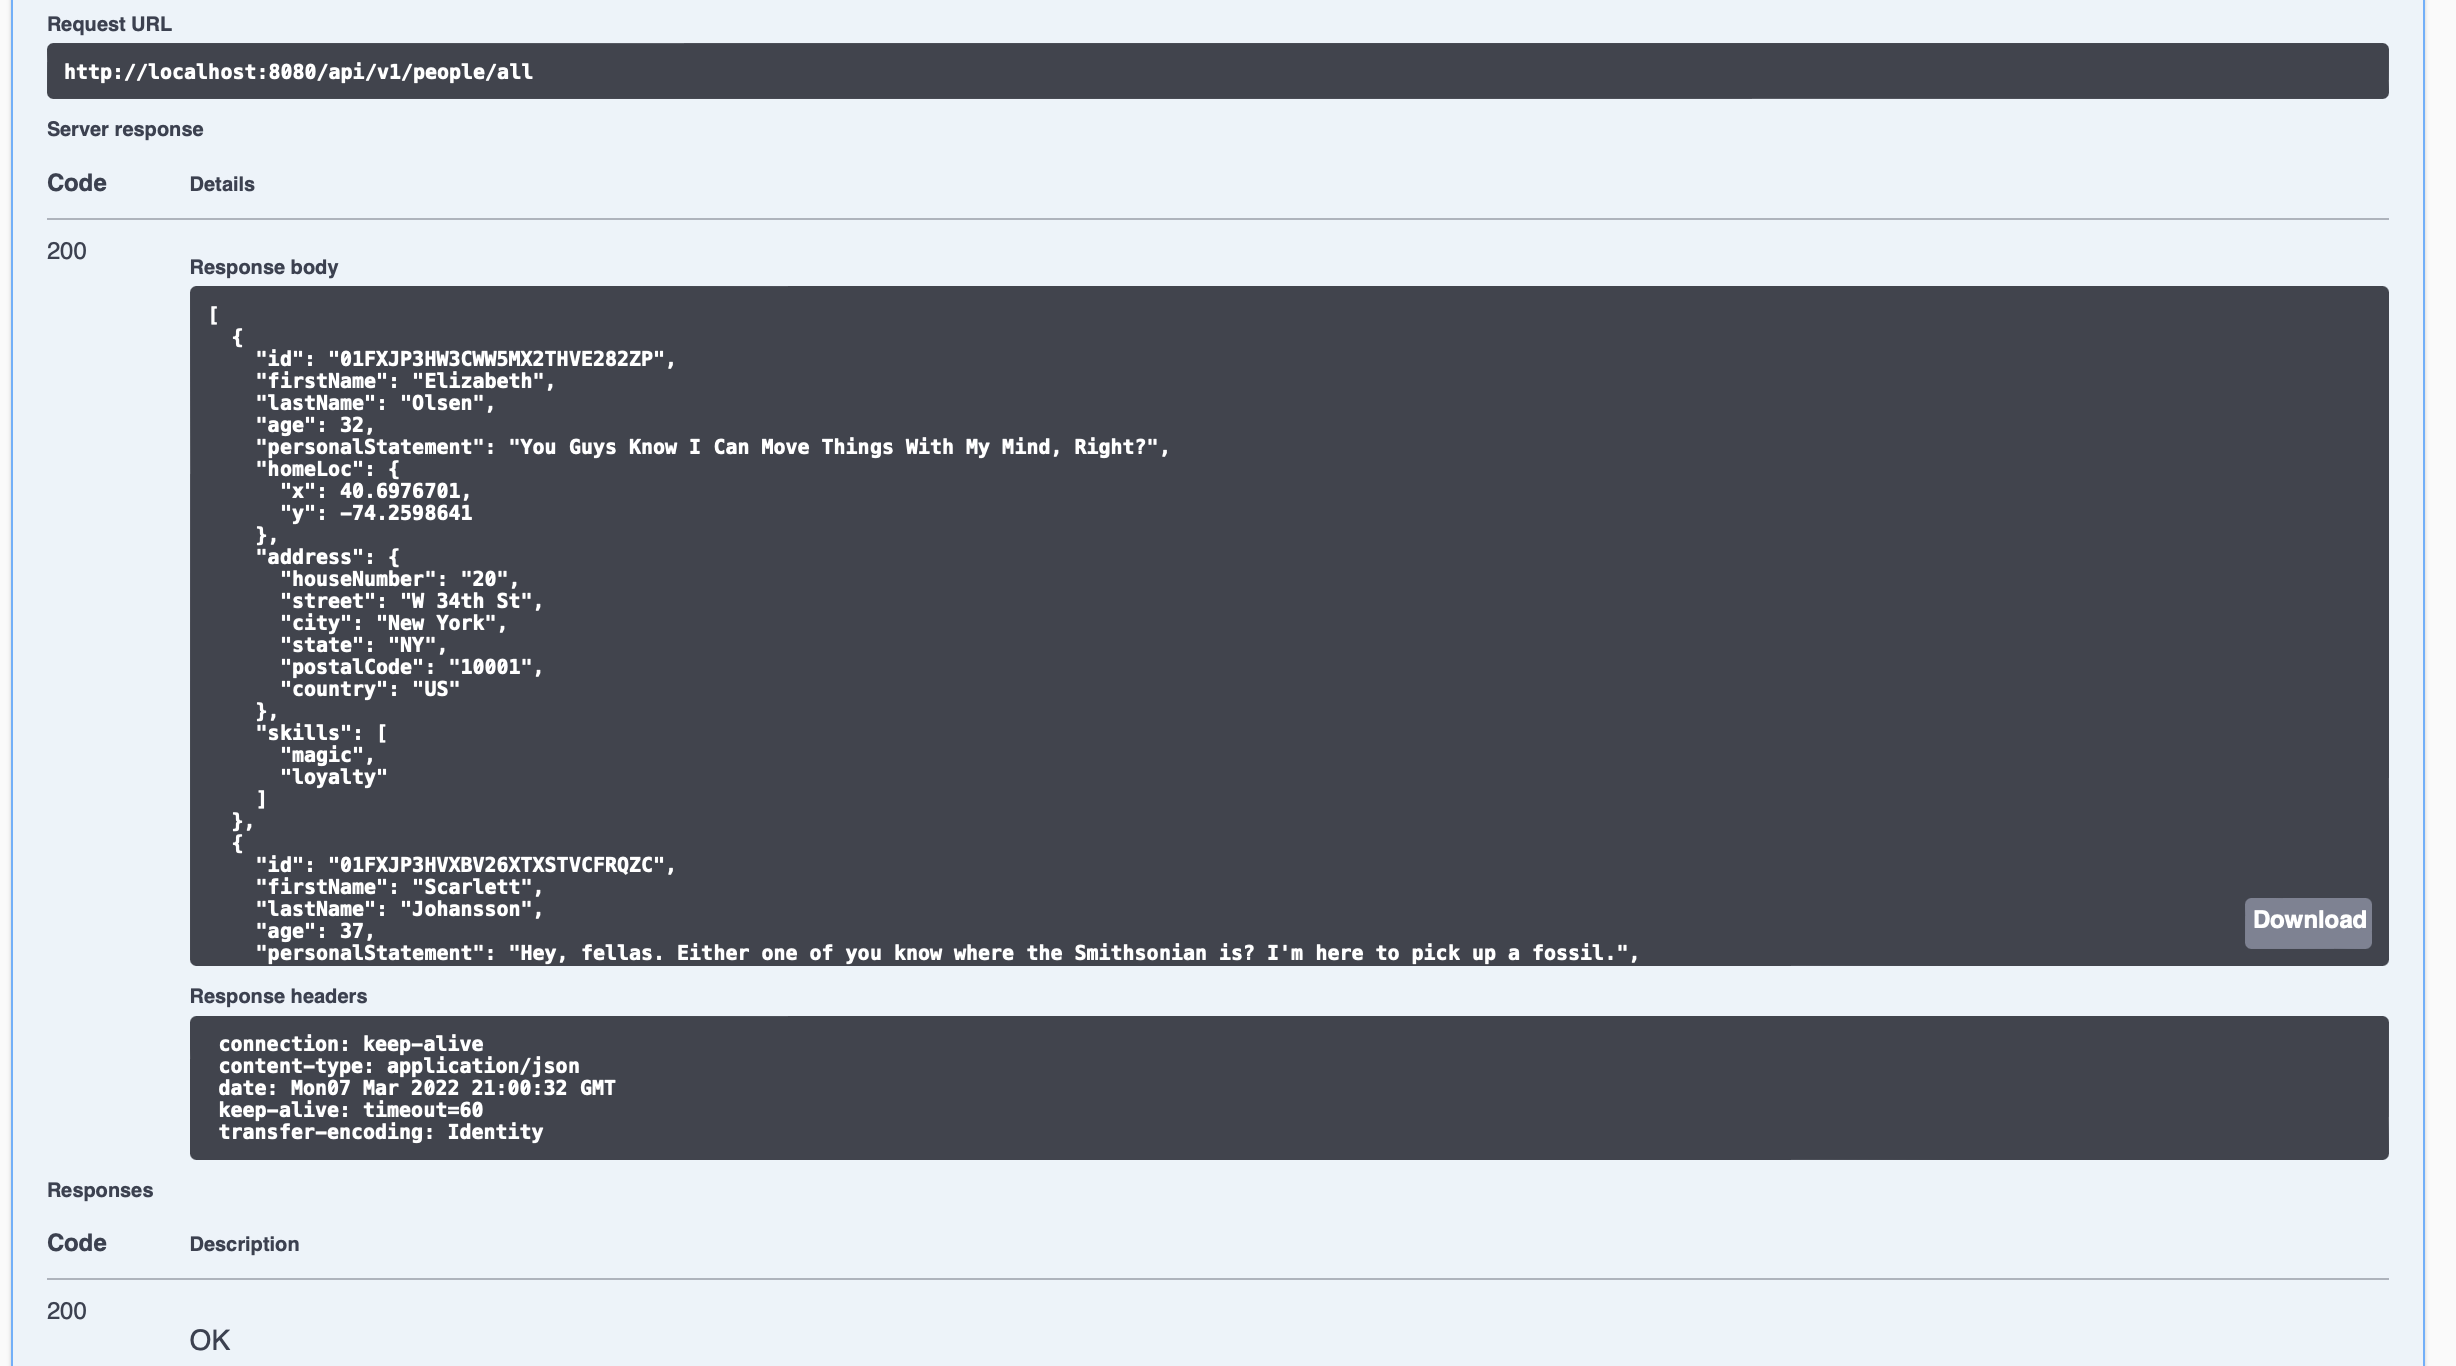Click the date header line in response headers
2456x1366 pixels.
[417, 1088]
